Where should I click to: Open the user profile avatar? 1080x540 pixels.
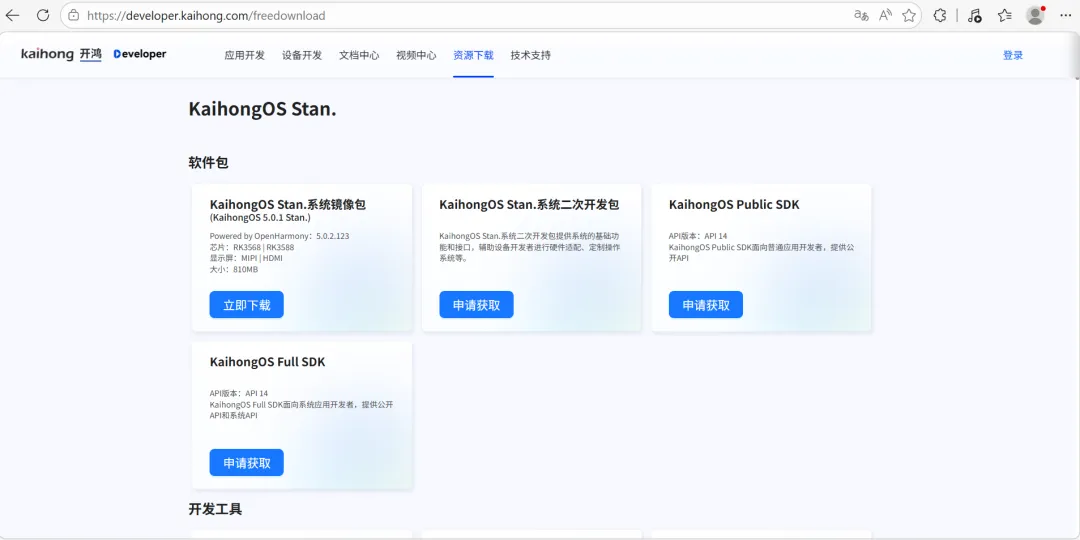coord(1035,15)
